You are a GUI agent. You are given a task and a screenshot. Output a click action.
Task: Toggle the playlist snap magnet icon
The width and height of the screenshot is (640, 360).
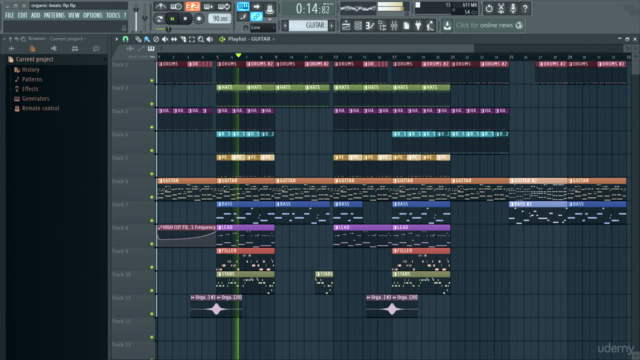[x=125, y=39]
